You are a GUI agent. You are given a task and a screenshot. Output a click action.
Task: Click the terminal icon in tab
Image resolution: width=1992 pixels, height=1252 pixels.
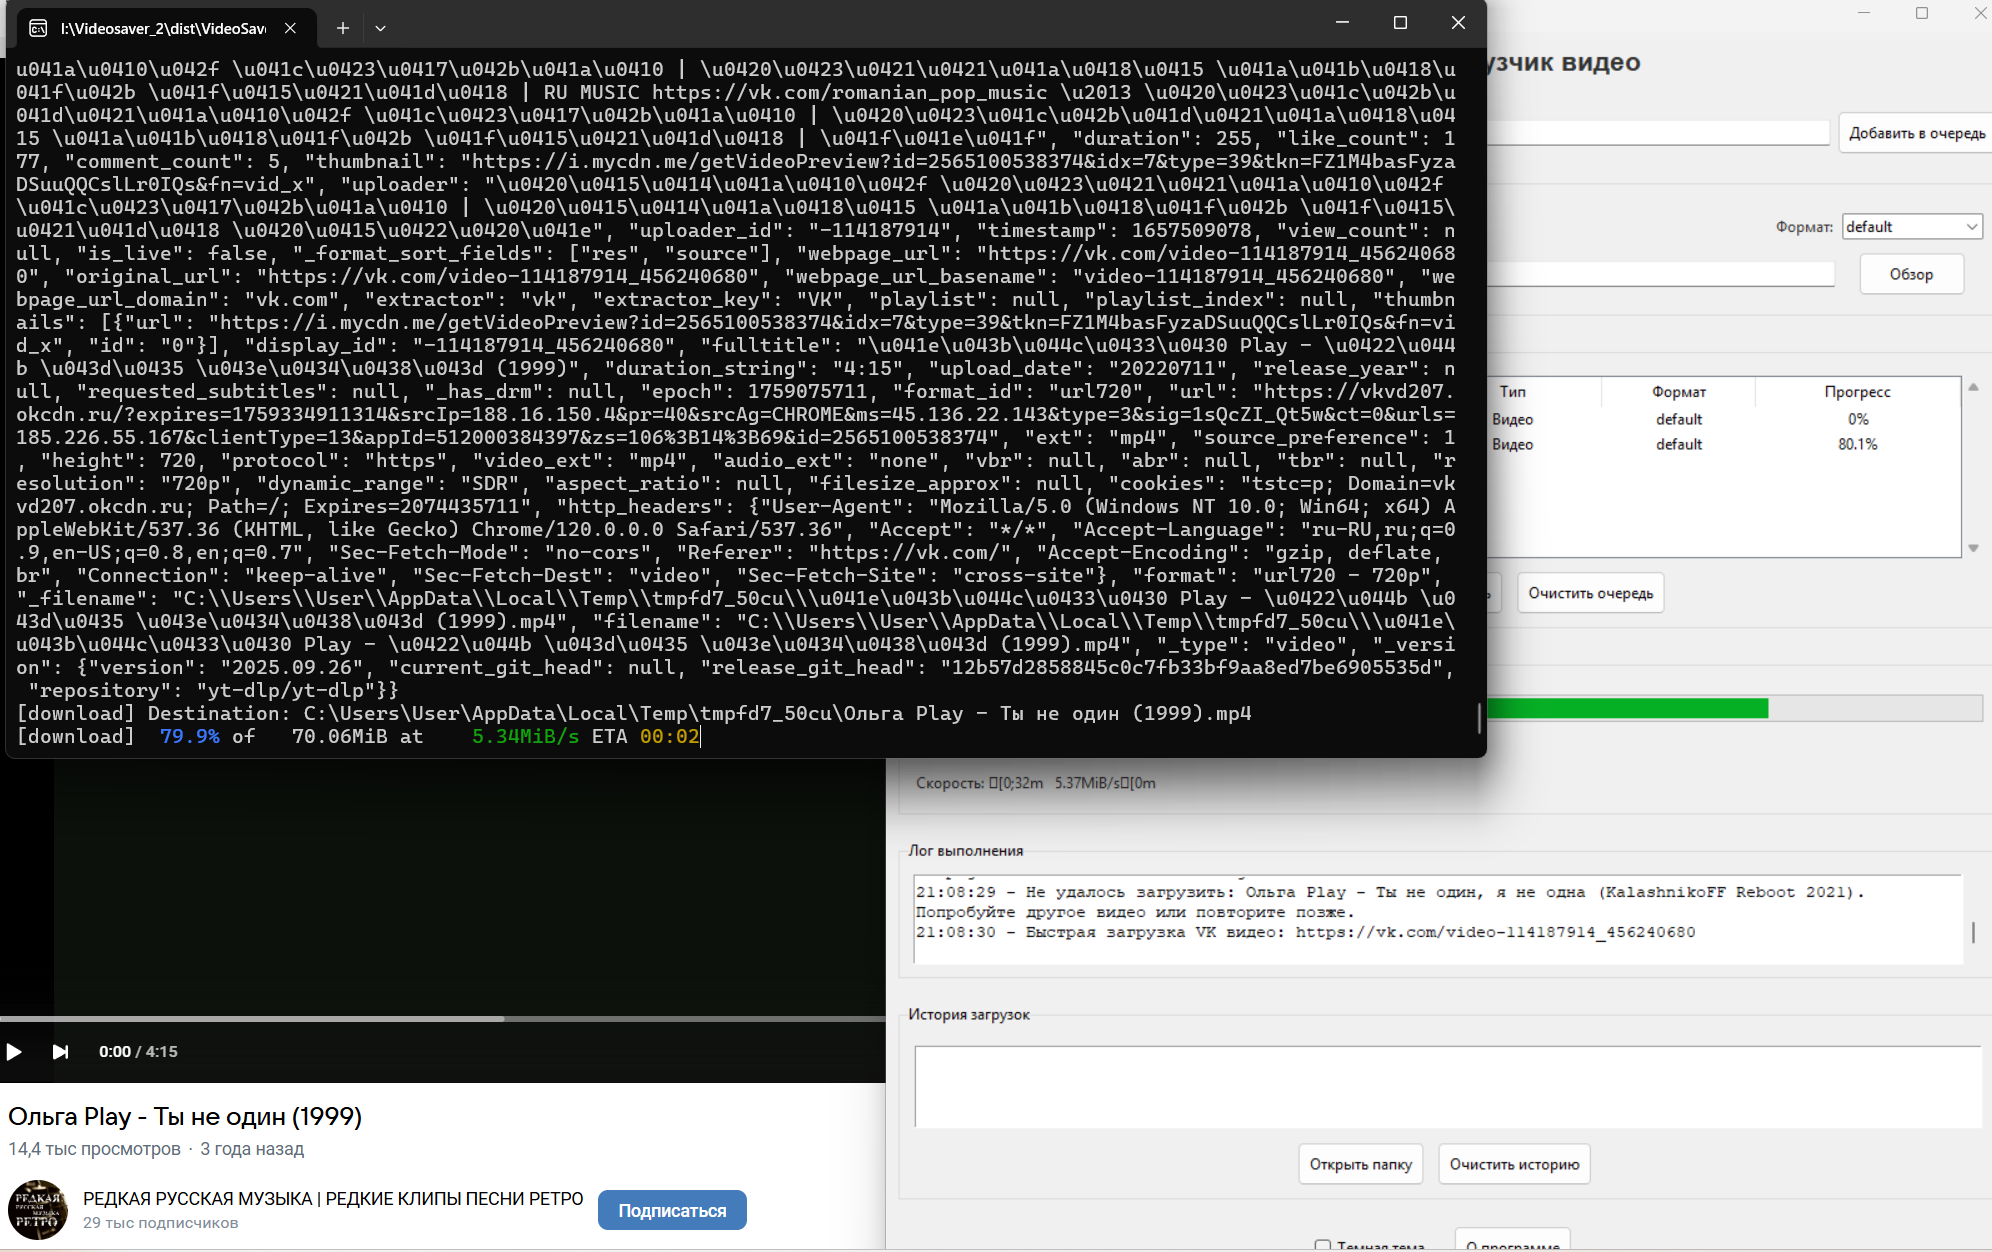point(38,28)
